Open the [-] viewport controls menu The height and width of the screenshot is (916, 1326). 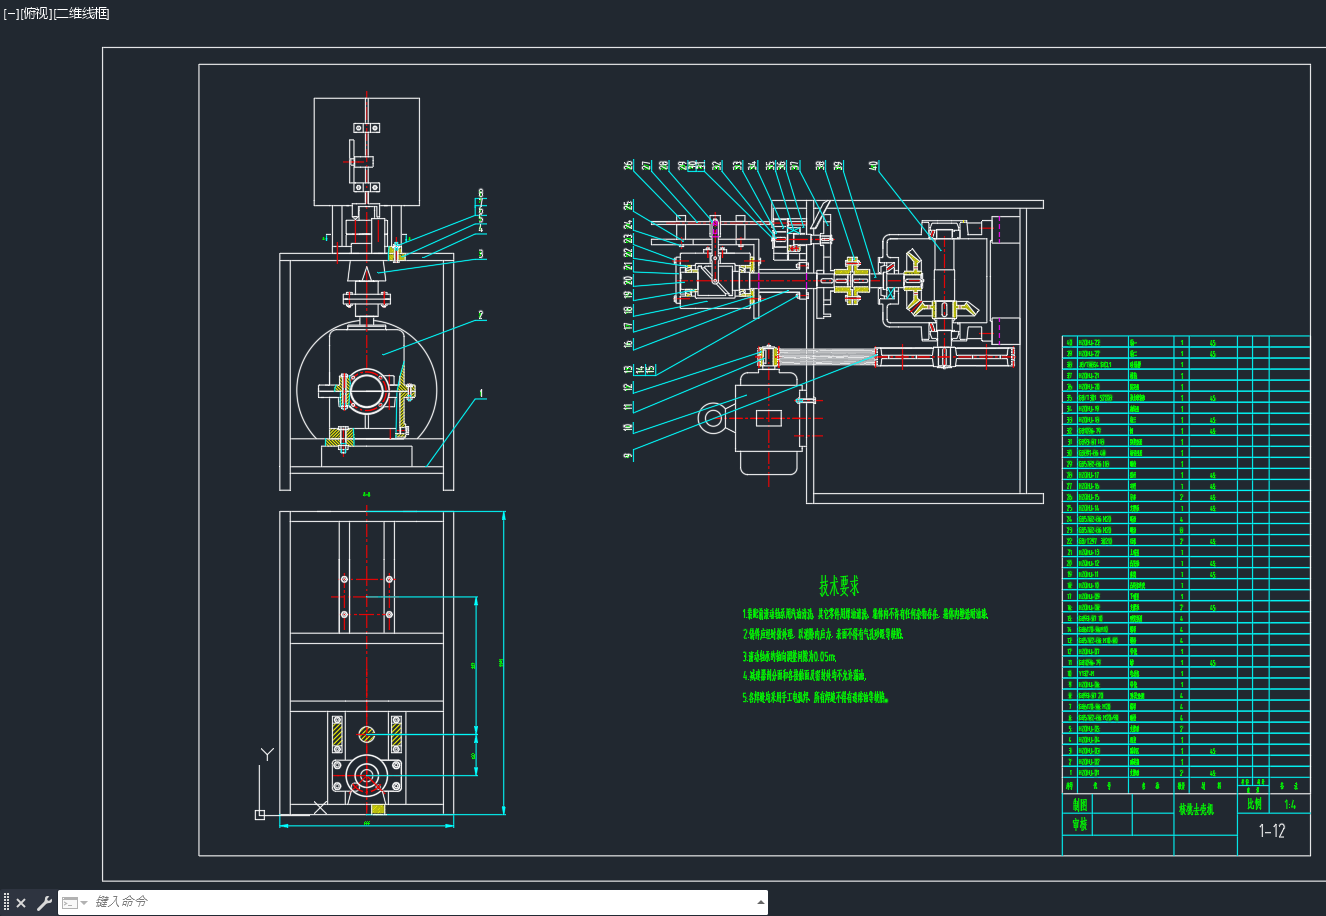pyautogui.click(x=11, y=13)
